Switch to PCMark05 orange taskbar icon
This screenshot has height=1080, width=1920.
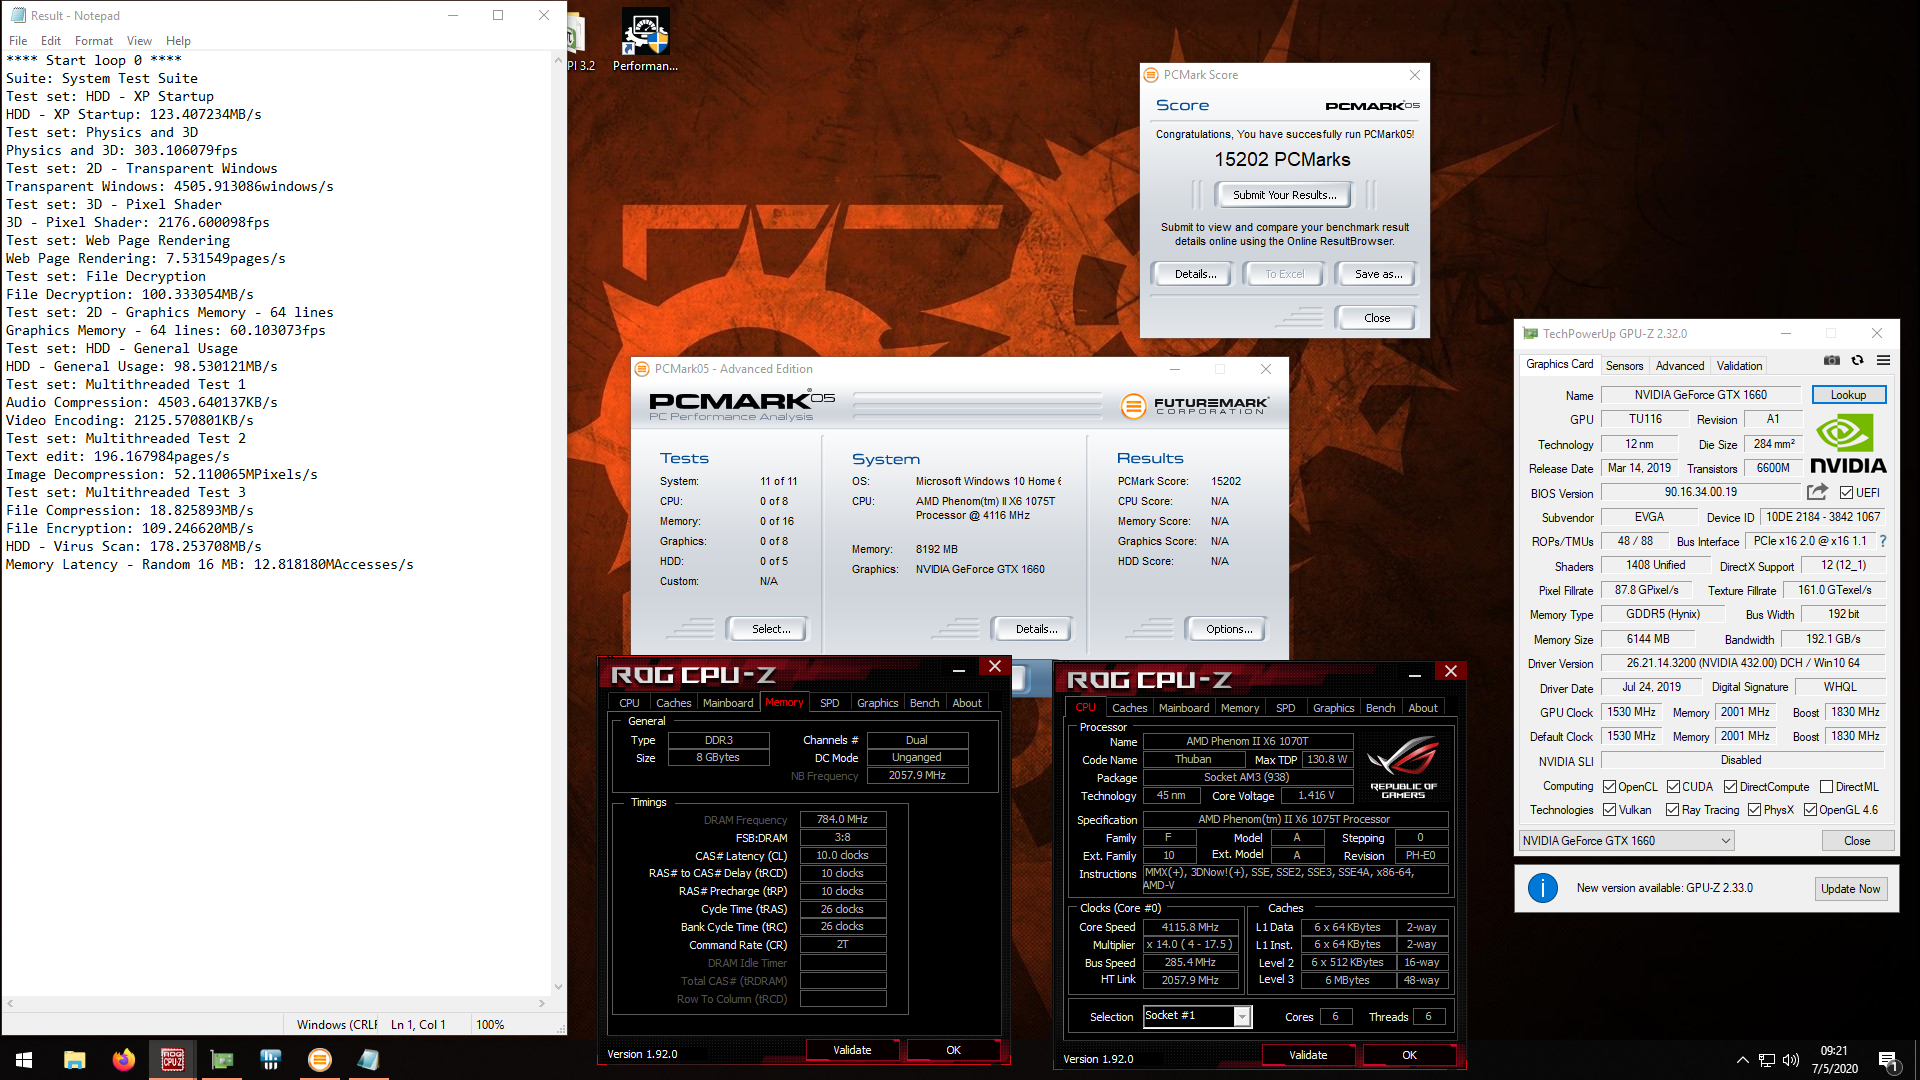[x=319, y=1060]
